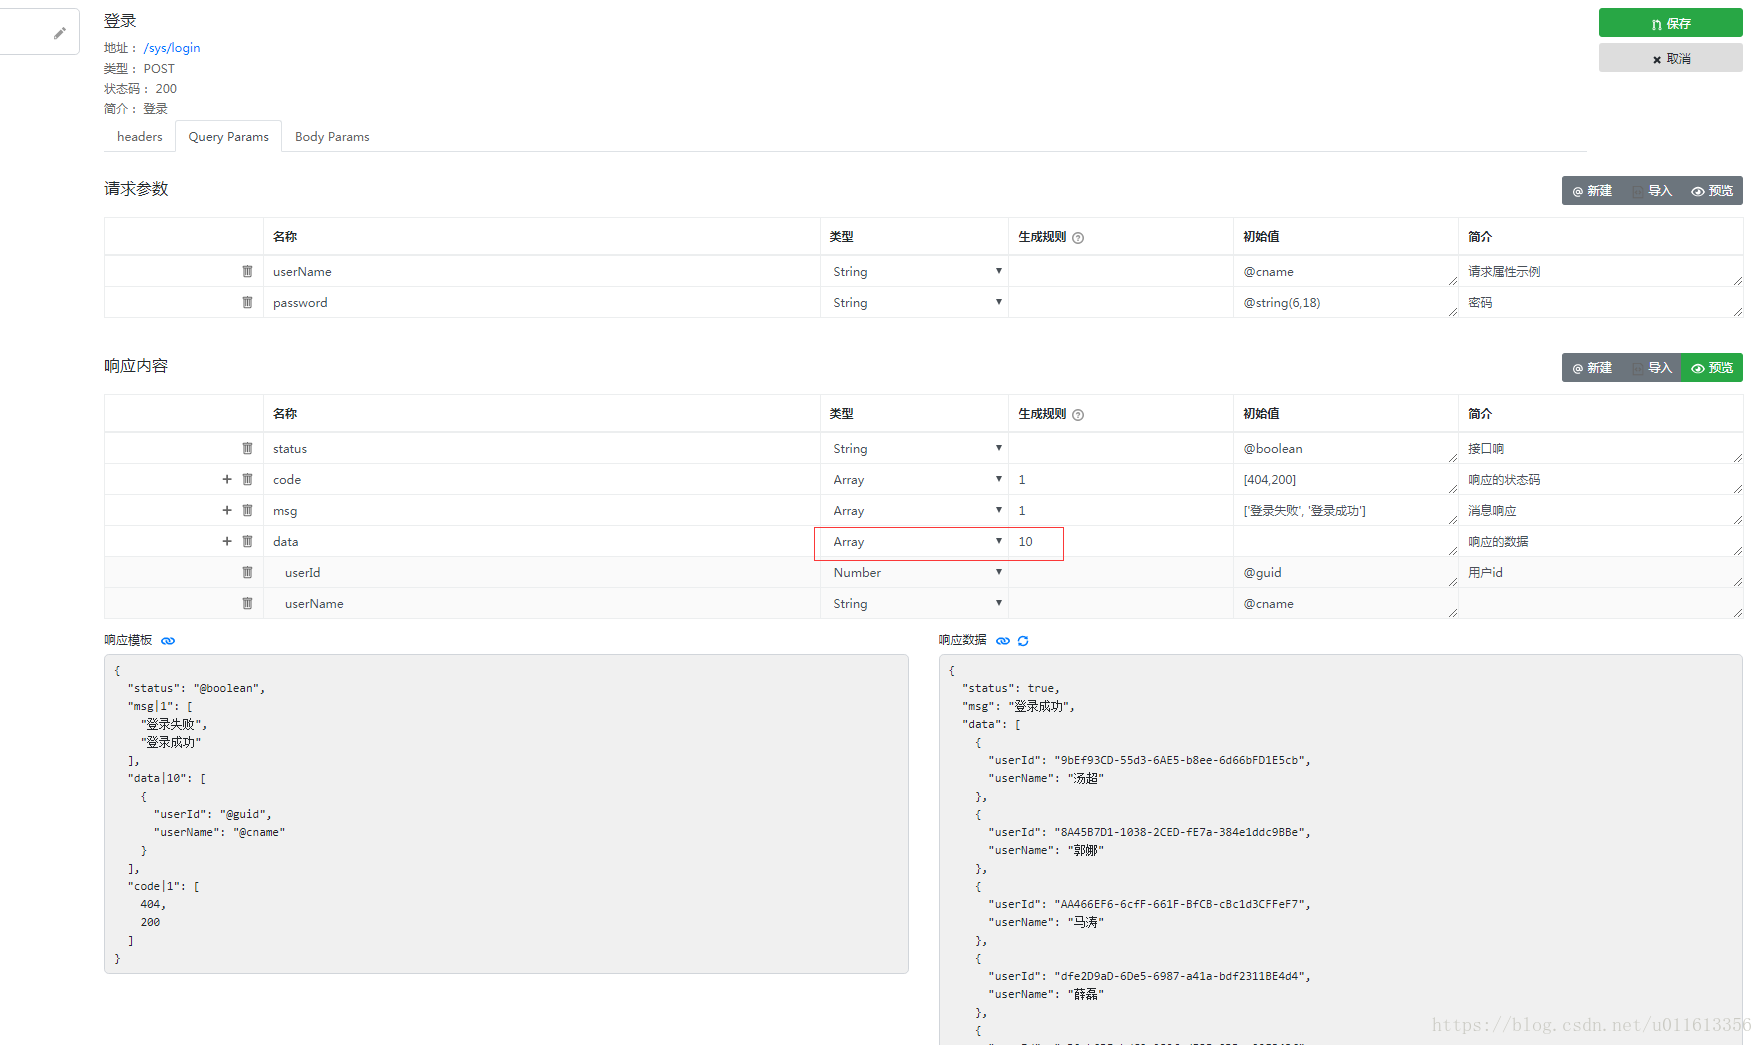1763x1045 pixels.
Task: Click 新建 in the 请求参数 section
Action: (x=1592, y=191)
